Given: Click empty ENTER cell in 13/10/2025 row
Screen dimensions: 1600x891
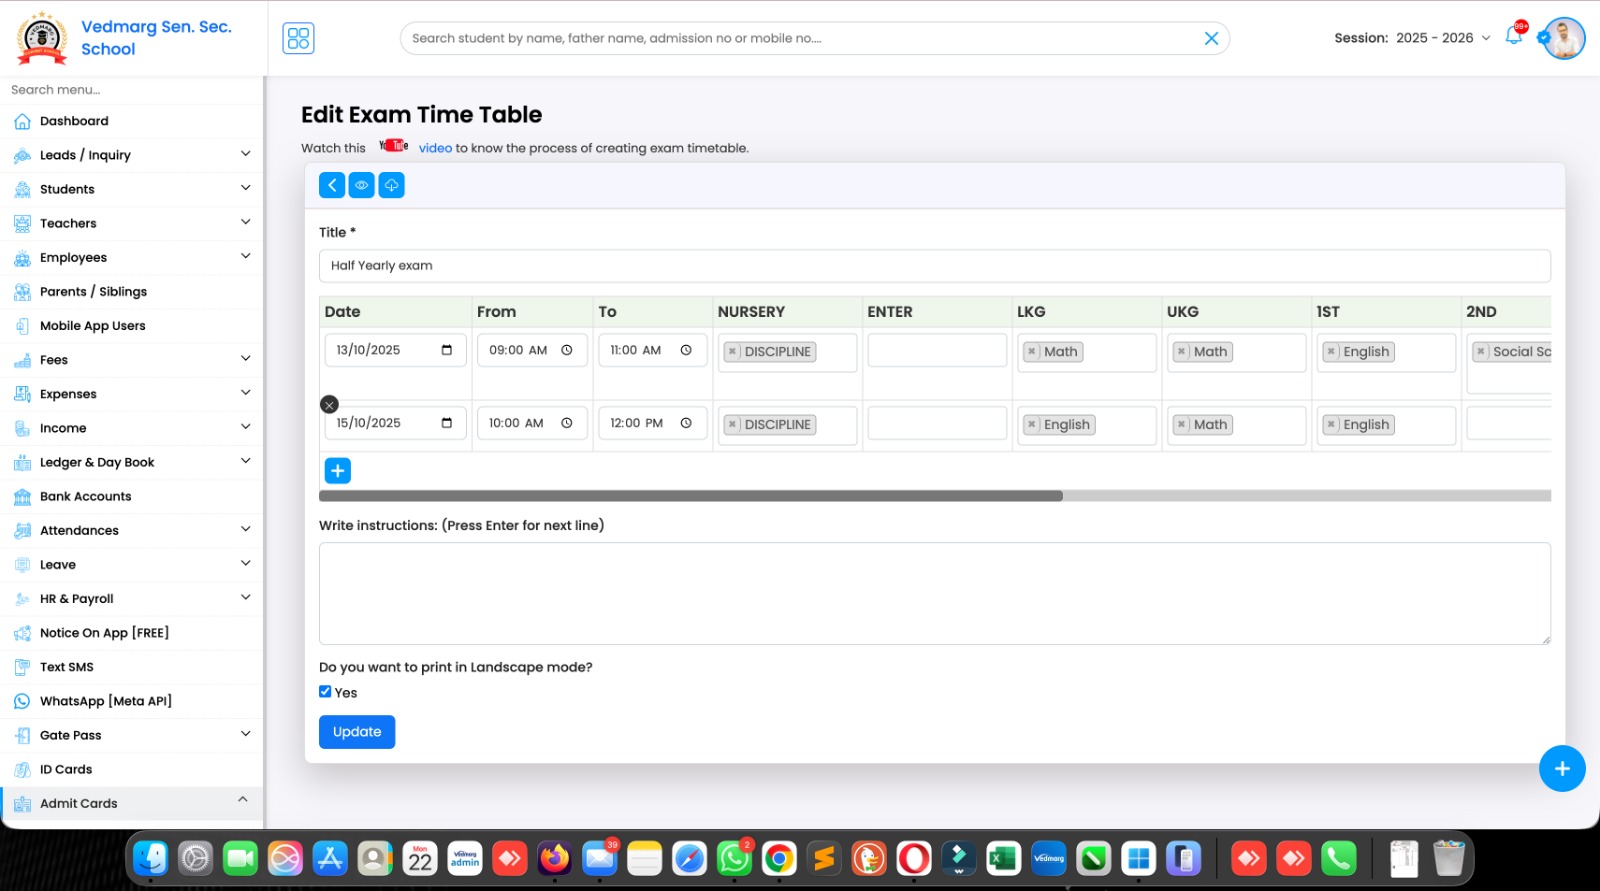Looking at the screenshot, I should (937, 351).
